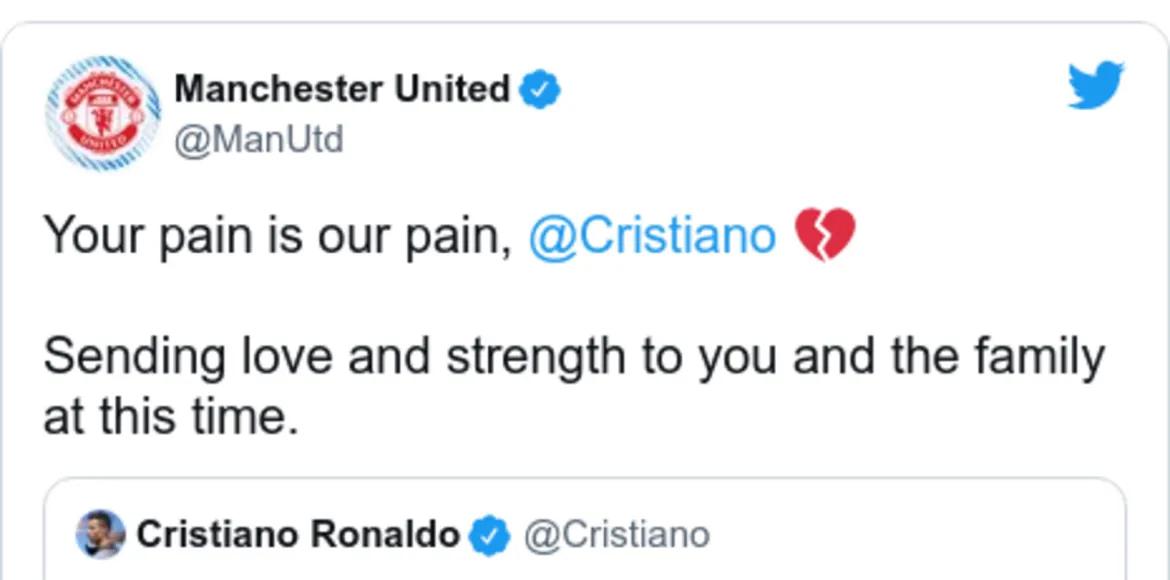
Task: Open the Cristiano Ronaldo name in quoted tweet
Action: click(297, 535)
